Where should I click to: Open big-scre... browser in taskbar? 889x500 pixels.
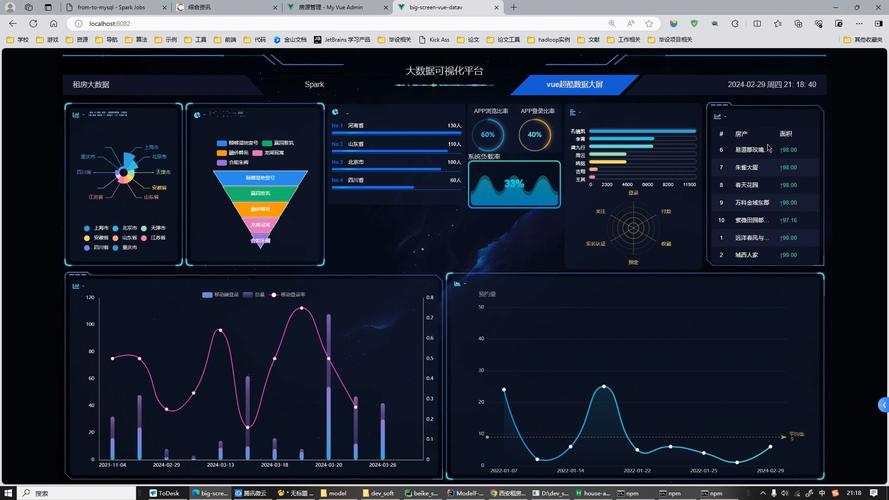(x=209, y=493)
